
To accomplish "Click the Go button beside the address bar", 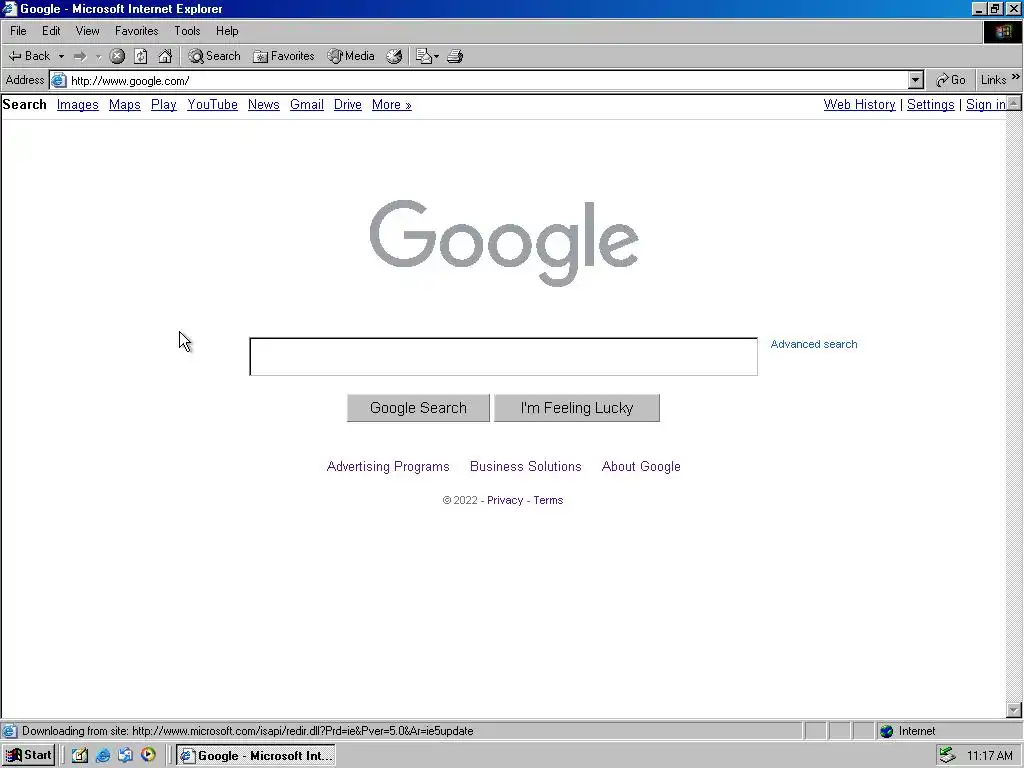I will (x=950, y=80).
